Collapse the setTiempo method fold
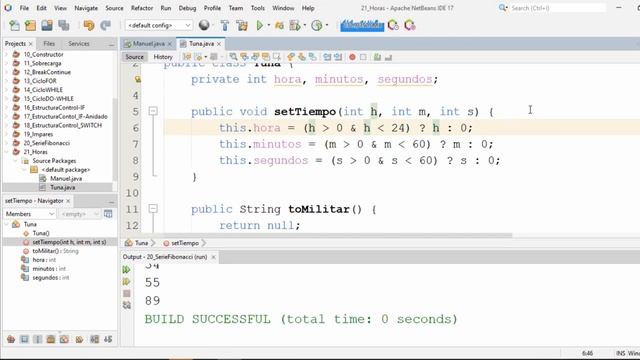Screen dimensions: 640x360 click(153, 111)
